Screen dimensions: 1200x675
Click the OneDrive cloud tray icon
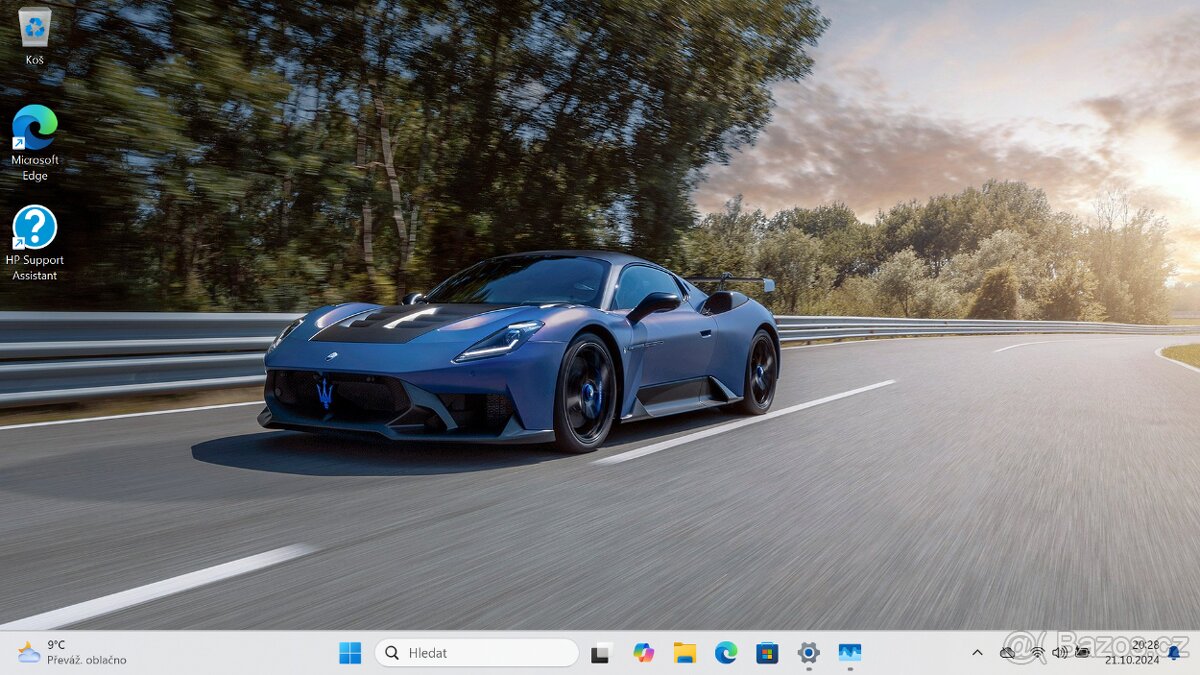1008,653
